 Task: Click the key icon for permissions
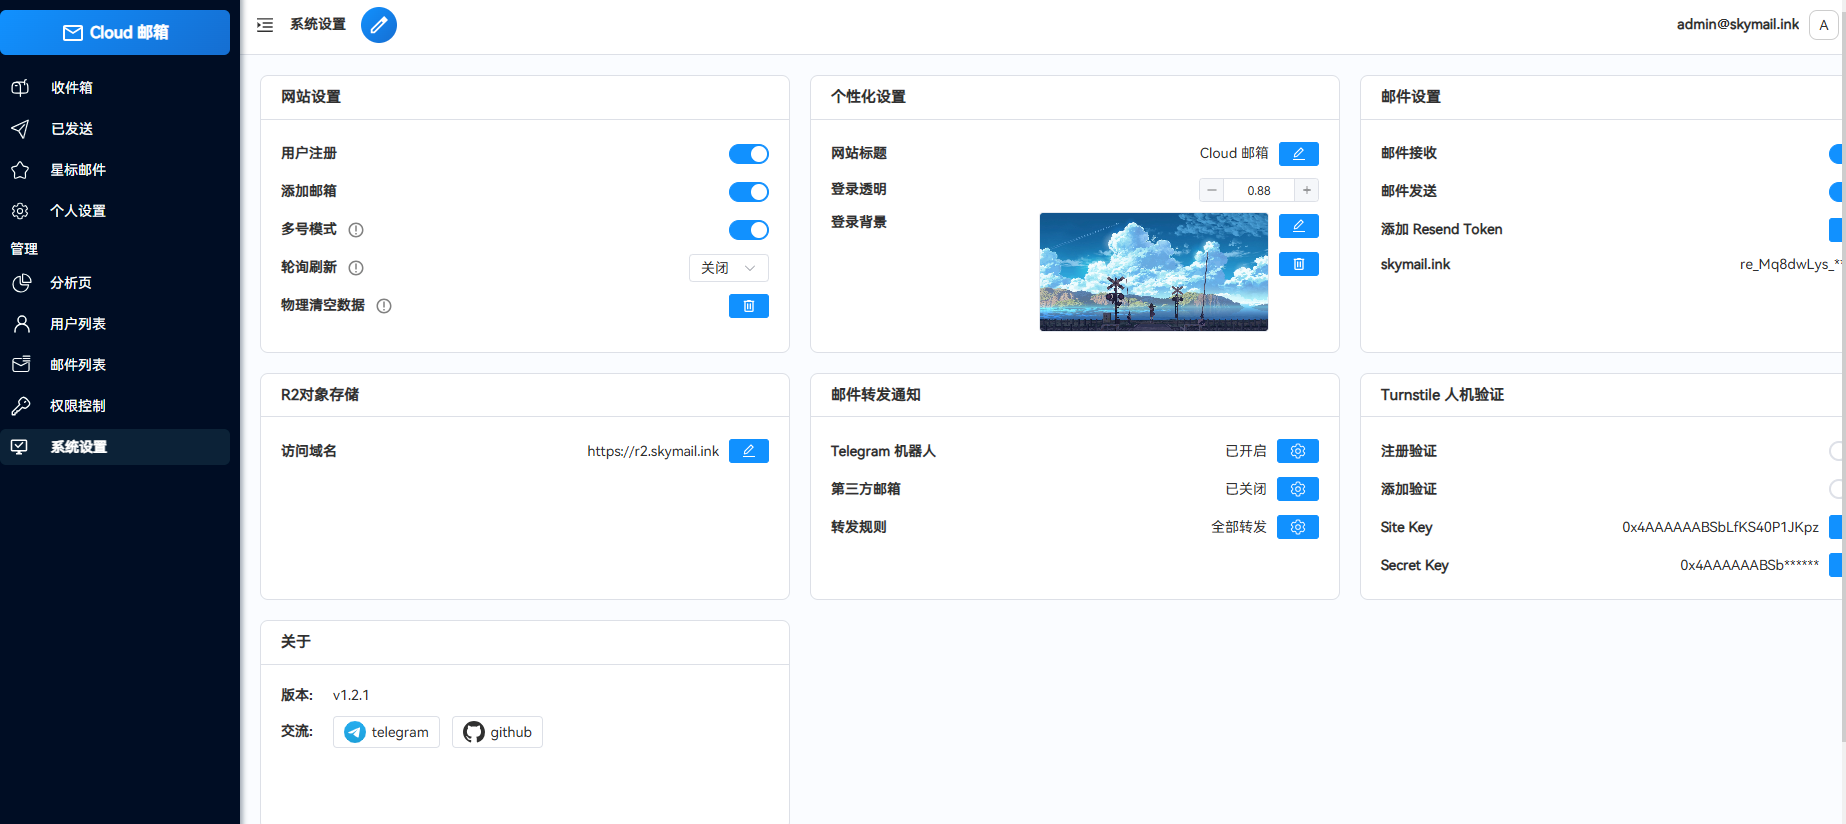click(21, 406)
